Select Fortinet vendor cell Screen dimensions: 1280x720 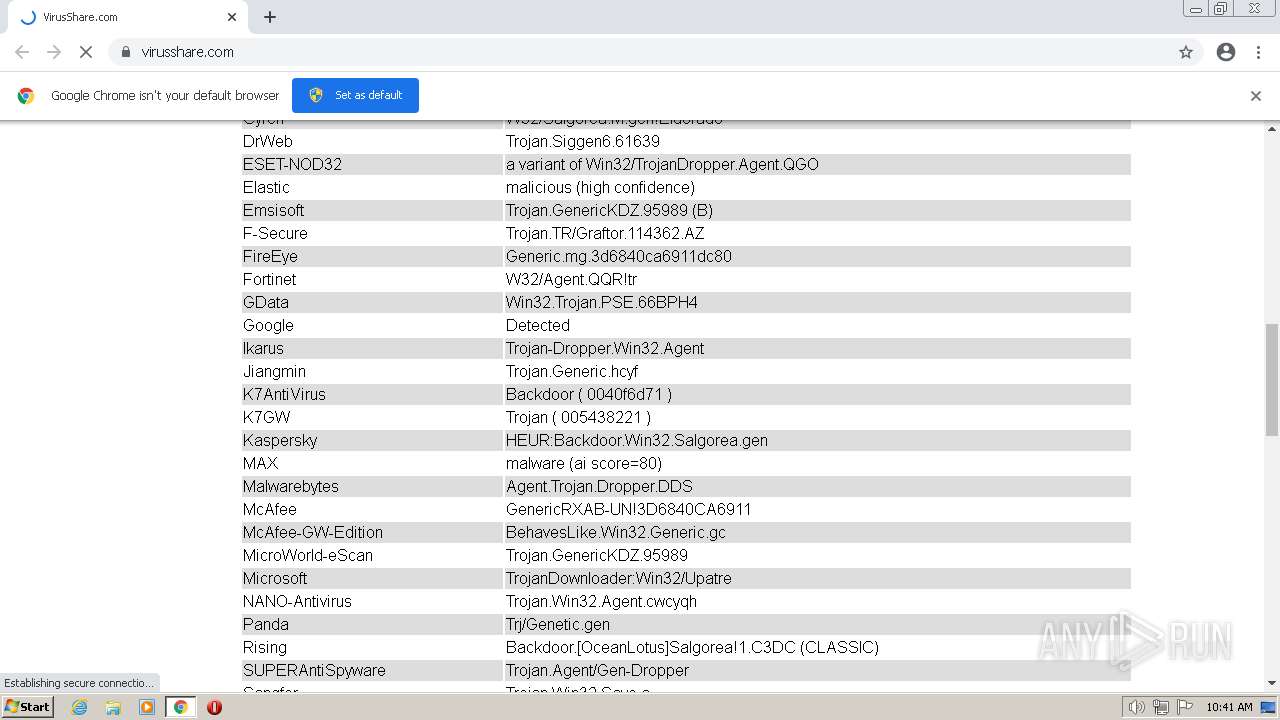click(x=371, y=279)
